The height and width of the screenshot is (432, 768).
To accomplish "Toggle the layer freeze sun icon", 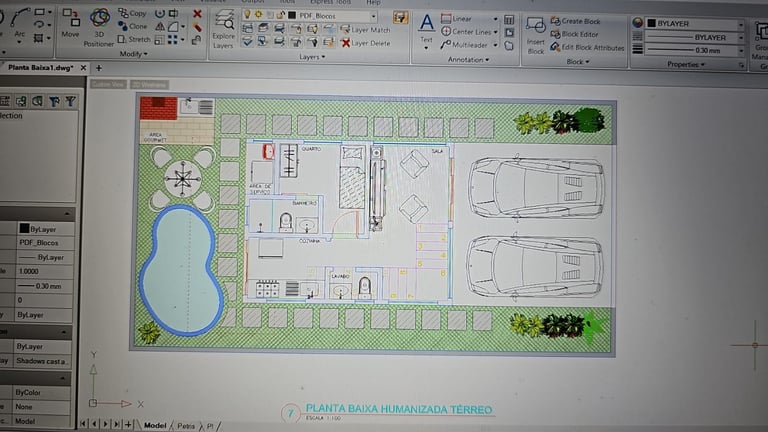I will [258, 15].
